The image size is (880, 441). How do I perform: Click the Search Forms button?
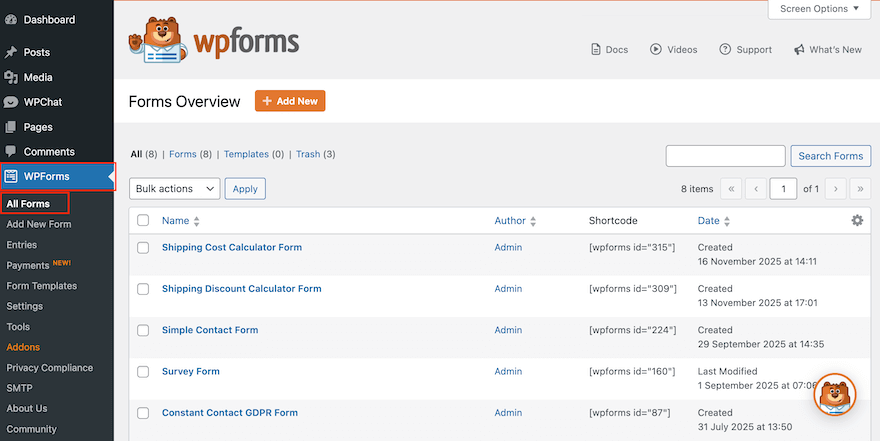tap(831, 156)
